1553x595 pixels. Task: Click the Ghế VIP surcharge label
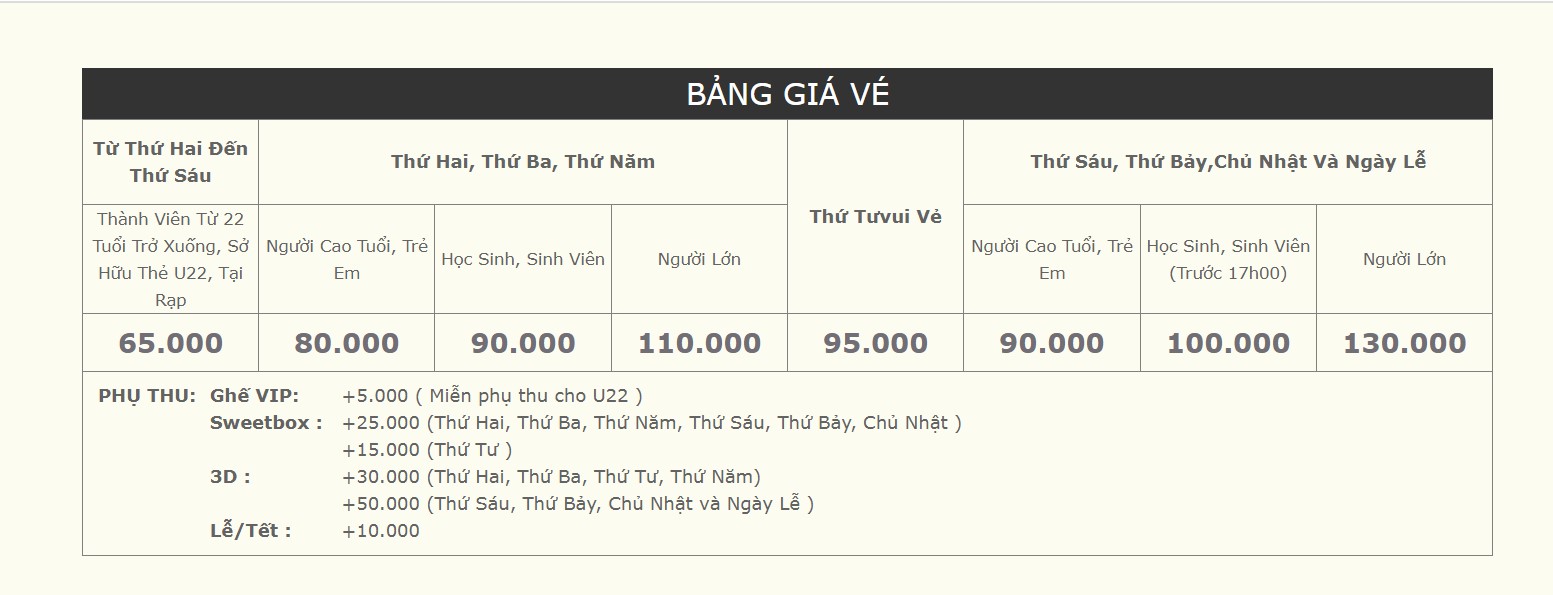[x=254, y=396]
